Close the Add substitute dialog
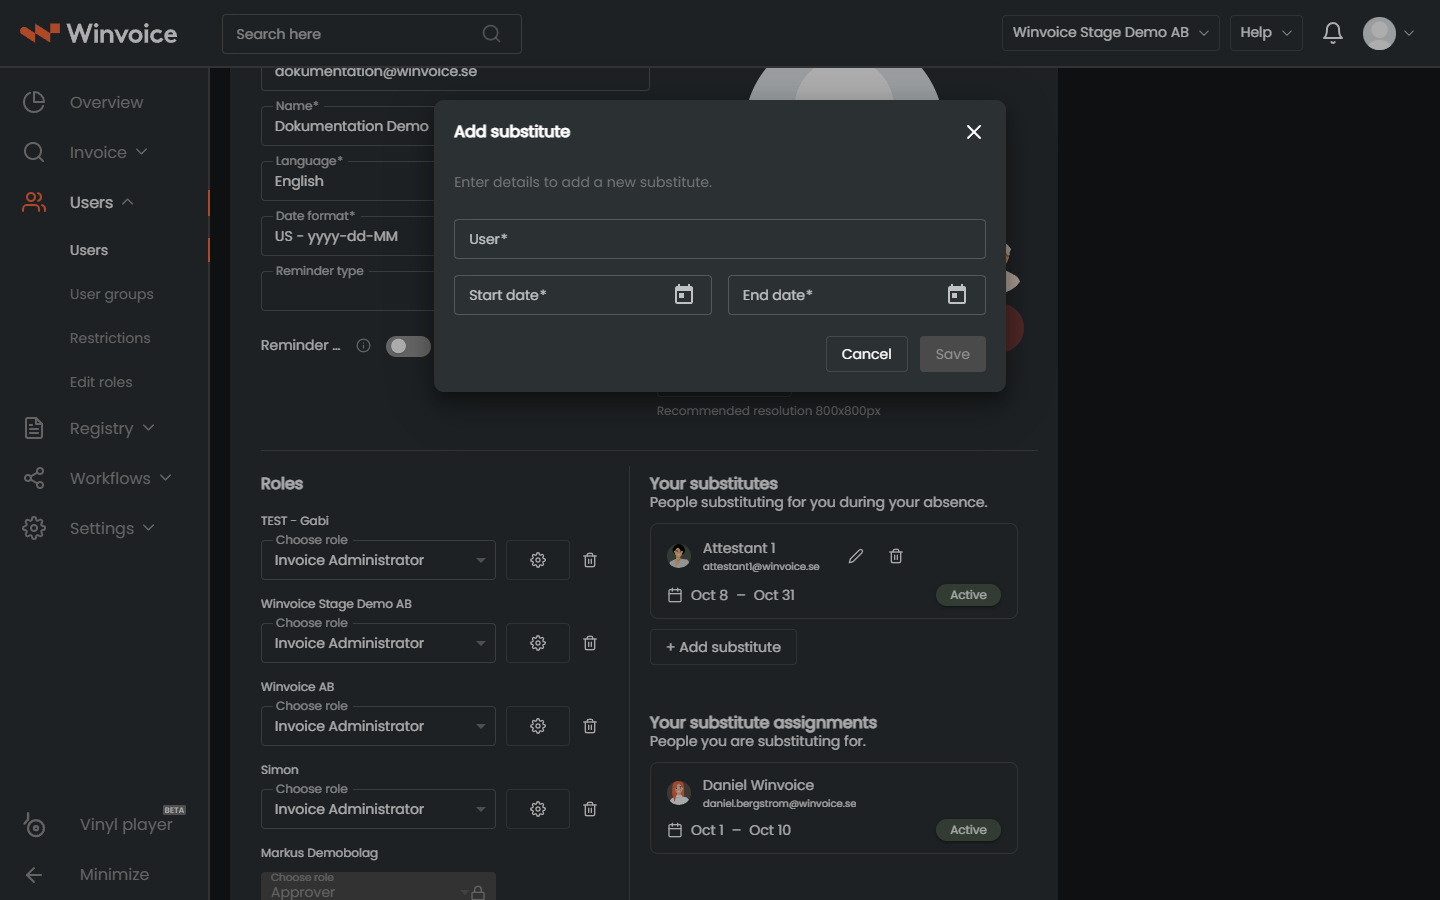 tap(974, 132)
